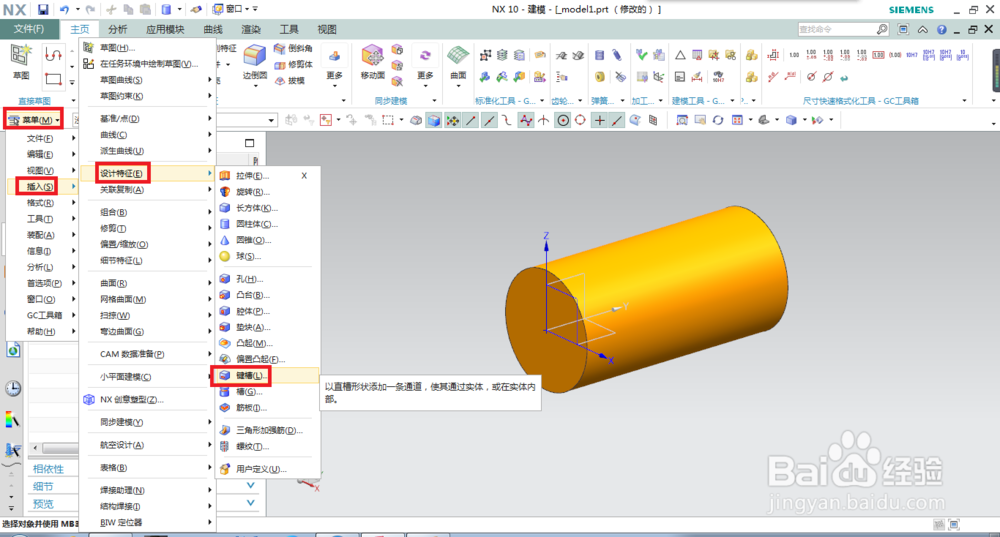Screen dimensions: 1000x537
Task: Click the magnifier icon in command finder
Action: [x=881, y=29]
